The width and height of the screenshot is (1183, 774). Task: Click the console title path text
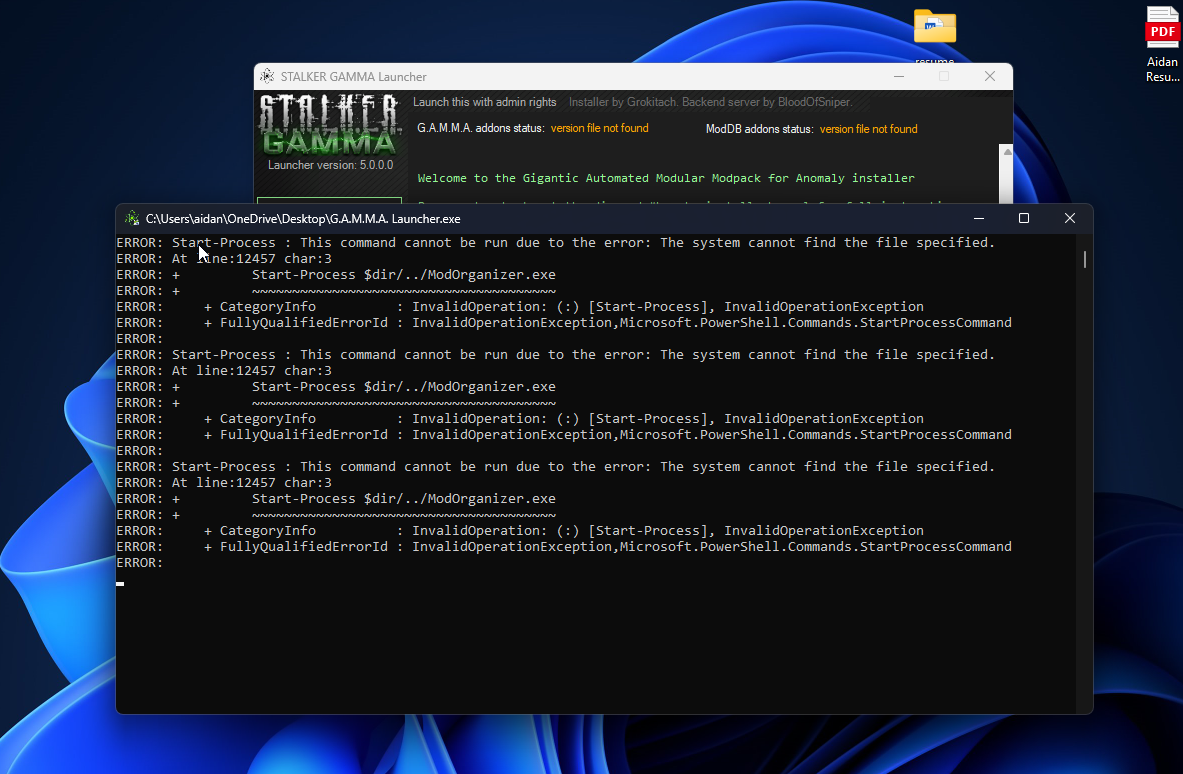[303, 219]
